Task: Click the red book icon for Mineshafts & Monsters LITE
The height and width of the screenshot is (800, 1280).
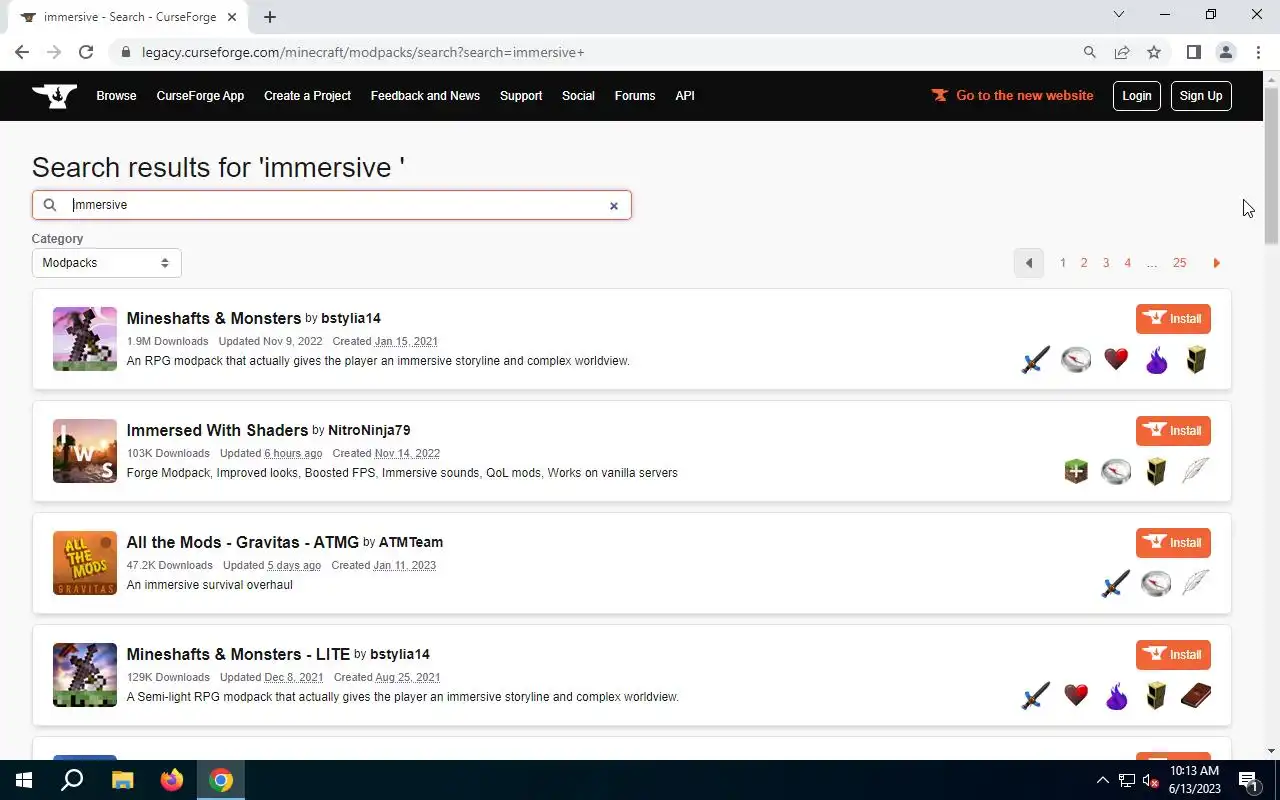Action: point(1196,695)
